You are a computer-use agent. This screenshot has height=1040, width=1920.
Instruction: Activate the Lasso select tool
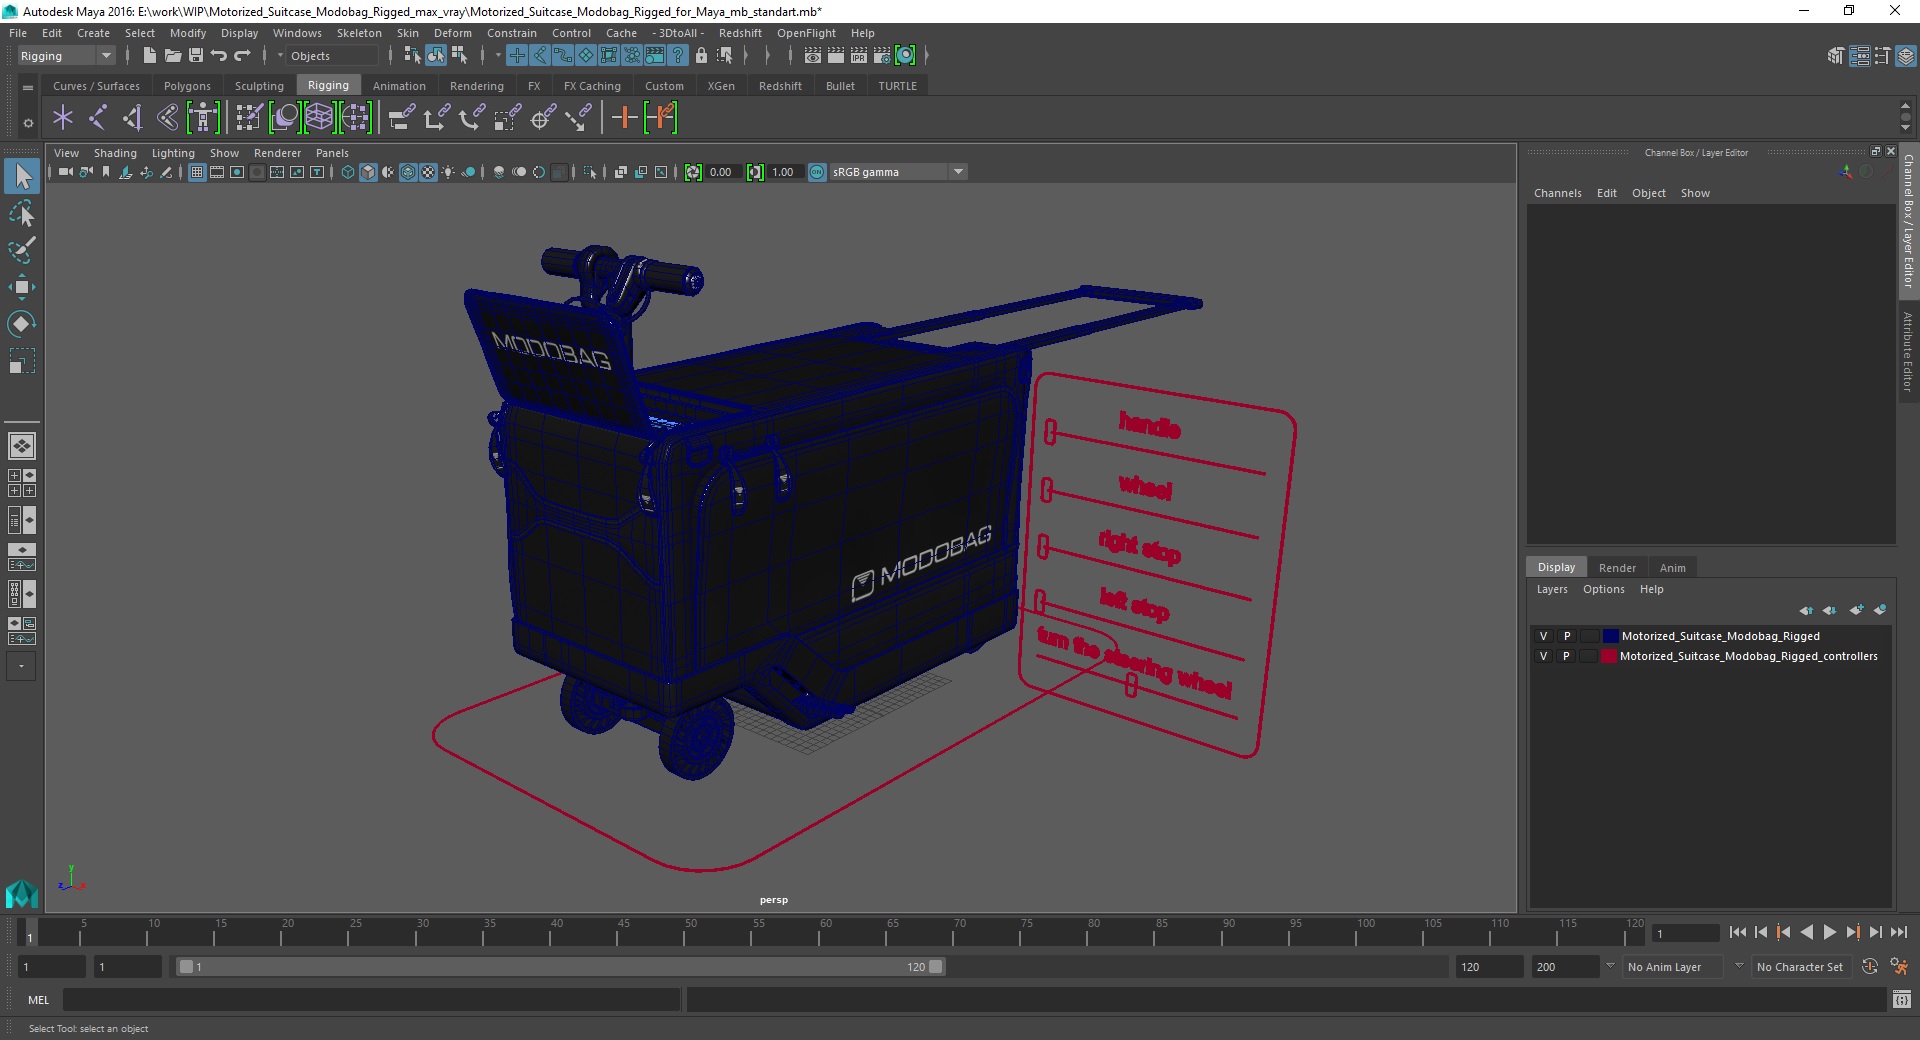22,214
